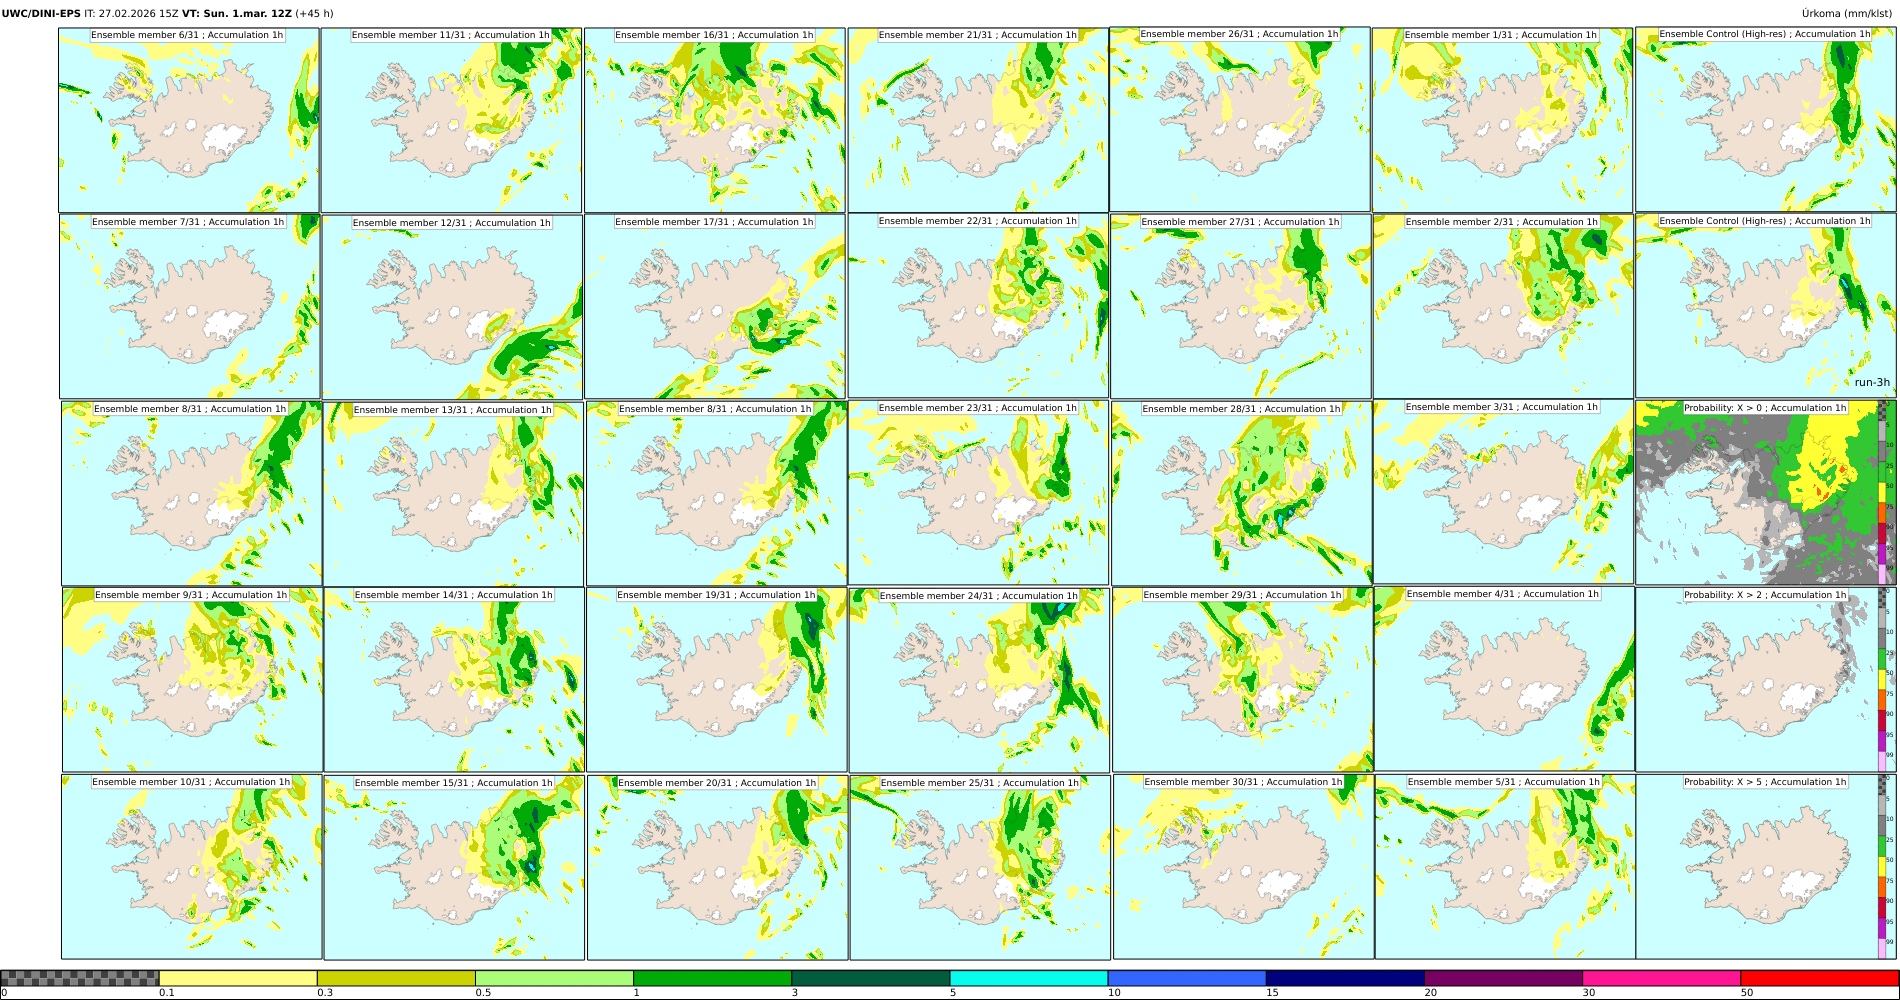Open the Probability X > 2 map
This screenshot has height=1000, width=1900.
[1766, 679]
